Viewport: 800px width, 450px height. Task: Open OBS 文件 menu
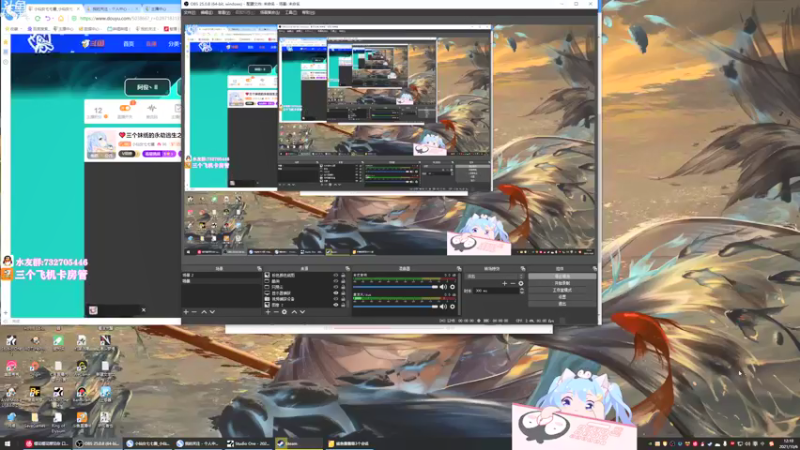coord(189,12)
